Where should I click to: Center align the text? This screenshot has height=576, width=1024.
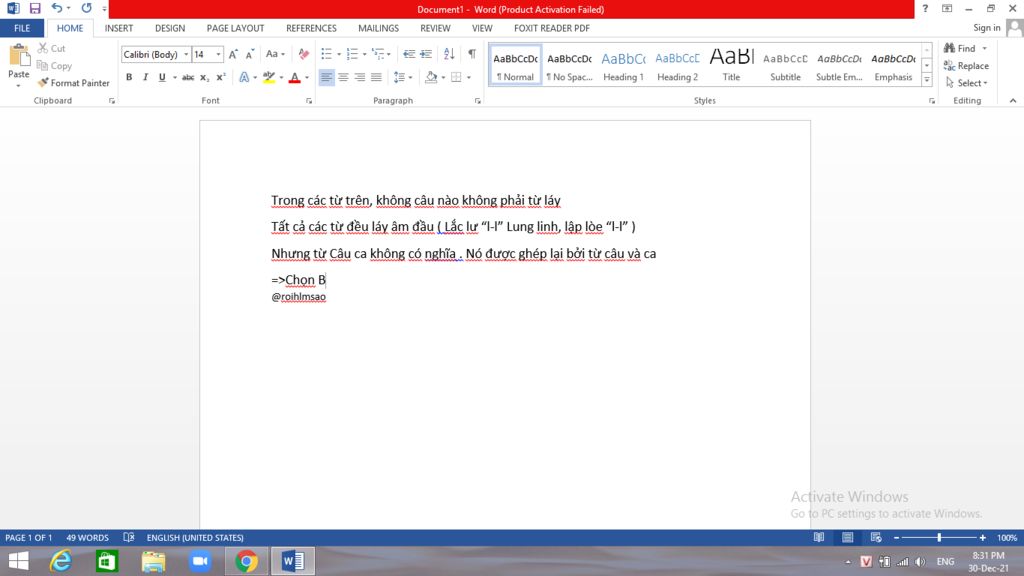click(x=343, y=77)
